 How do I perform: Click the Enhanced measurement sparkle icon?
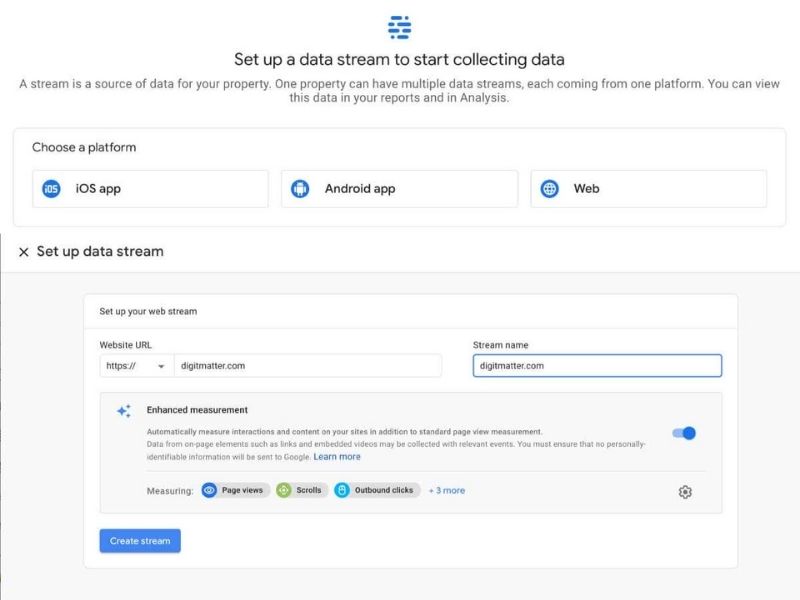coord(124,411)
